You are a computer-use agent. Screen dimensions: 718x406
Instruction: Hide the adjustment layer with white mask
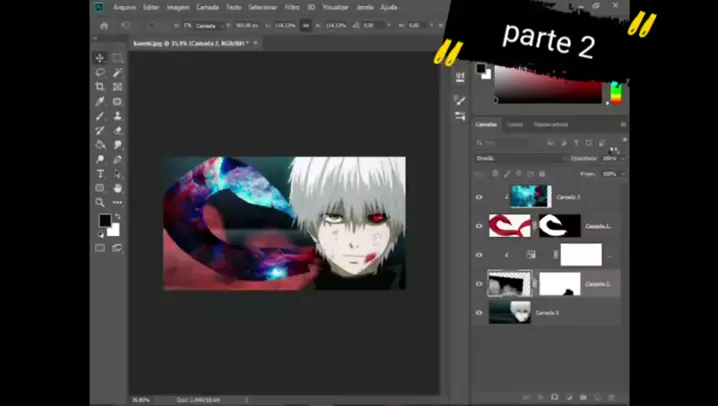(x=479, y=255)
